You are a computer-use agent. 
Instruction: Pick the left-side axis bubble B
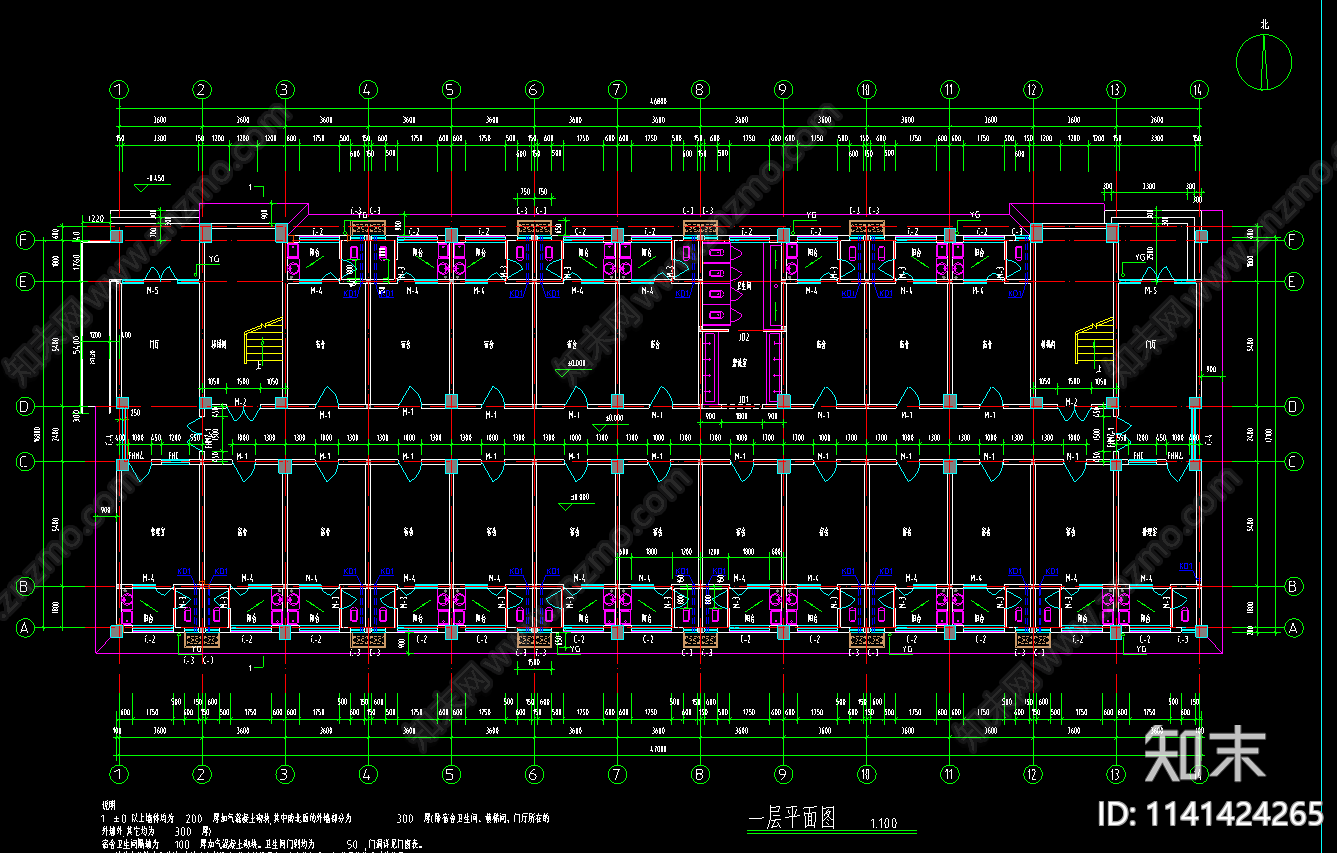23,586
